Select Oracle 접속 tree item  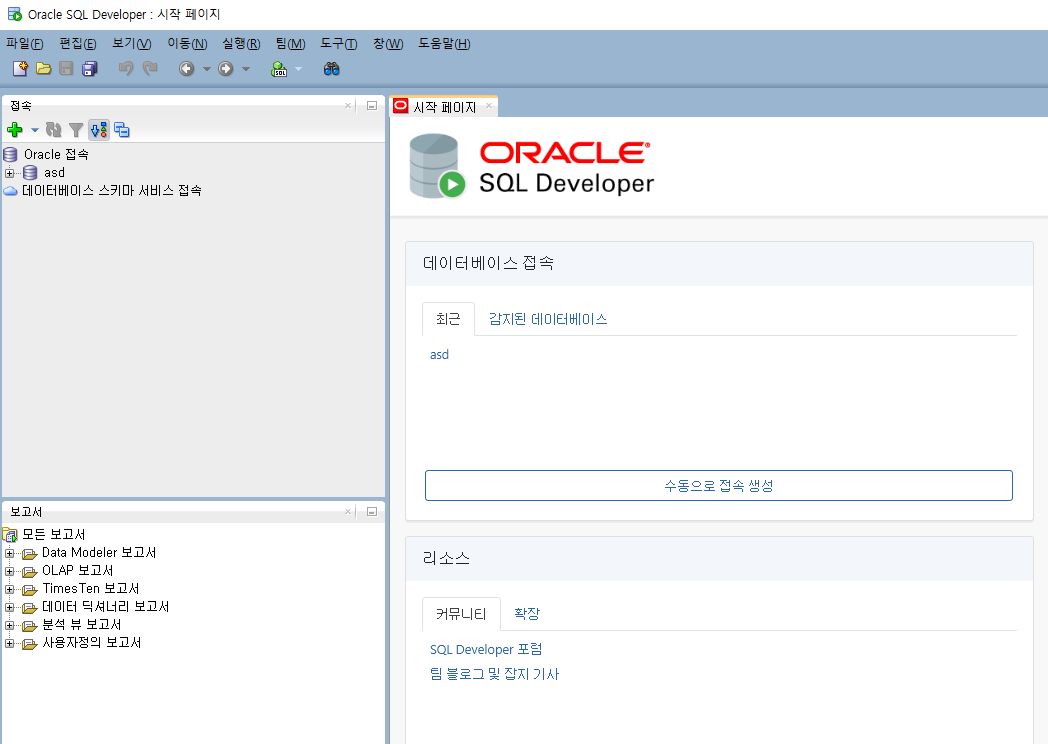pyautogui.click(x=56, y=154)
